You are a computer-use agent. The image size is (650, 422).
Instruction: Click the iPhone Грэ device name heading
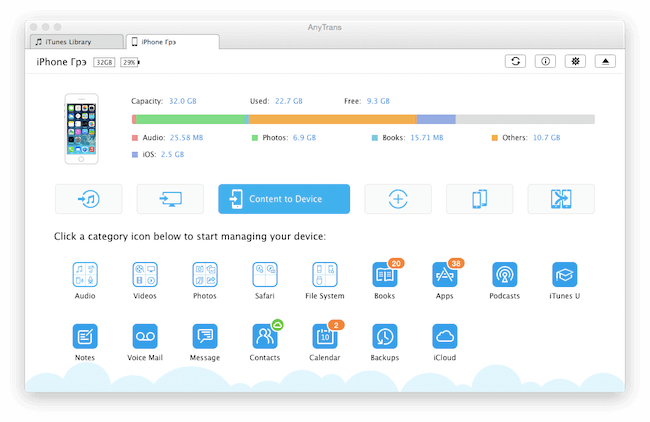(61, 62)
